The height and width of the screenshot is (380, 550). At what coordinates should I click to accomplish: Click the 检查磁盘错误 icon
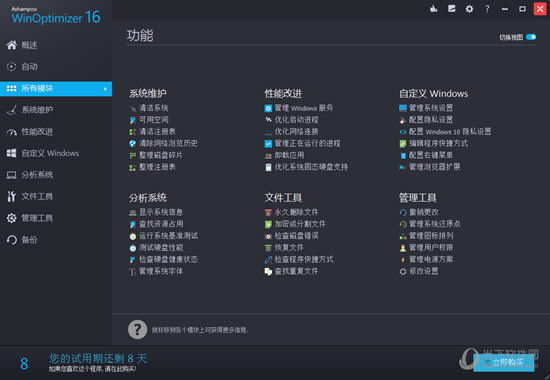pyautogui.click(x=268, y=236)
